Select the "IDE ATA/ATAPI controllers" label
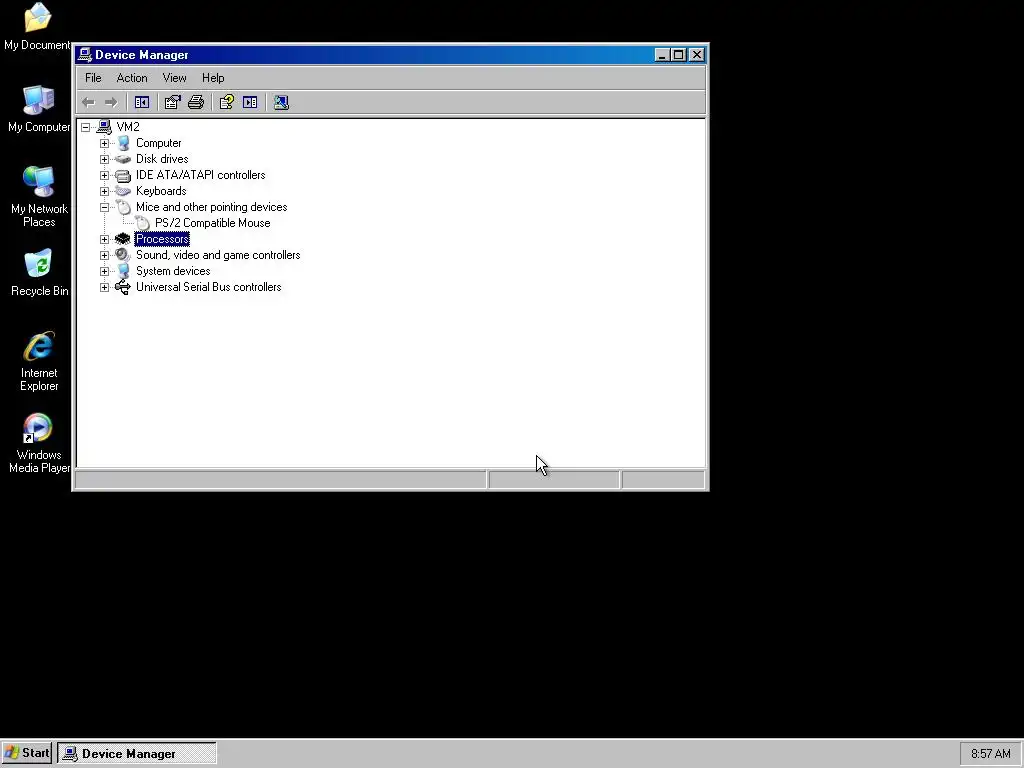1024x768 pixels. [200, 175]
